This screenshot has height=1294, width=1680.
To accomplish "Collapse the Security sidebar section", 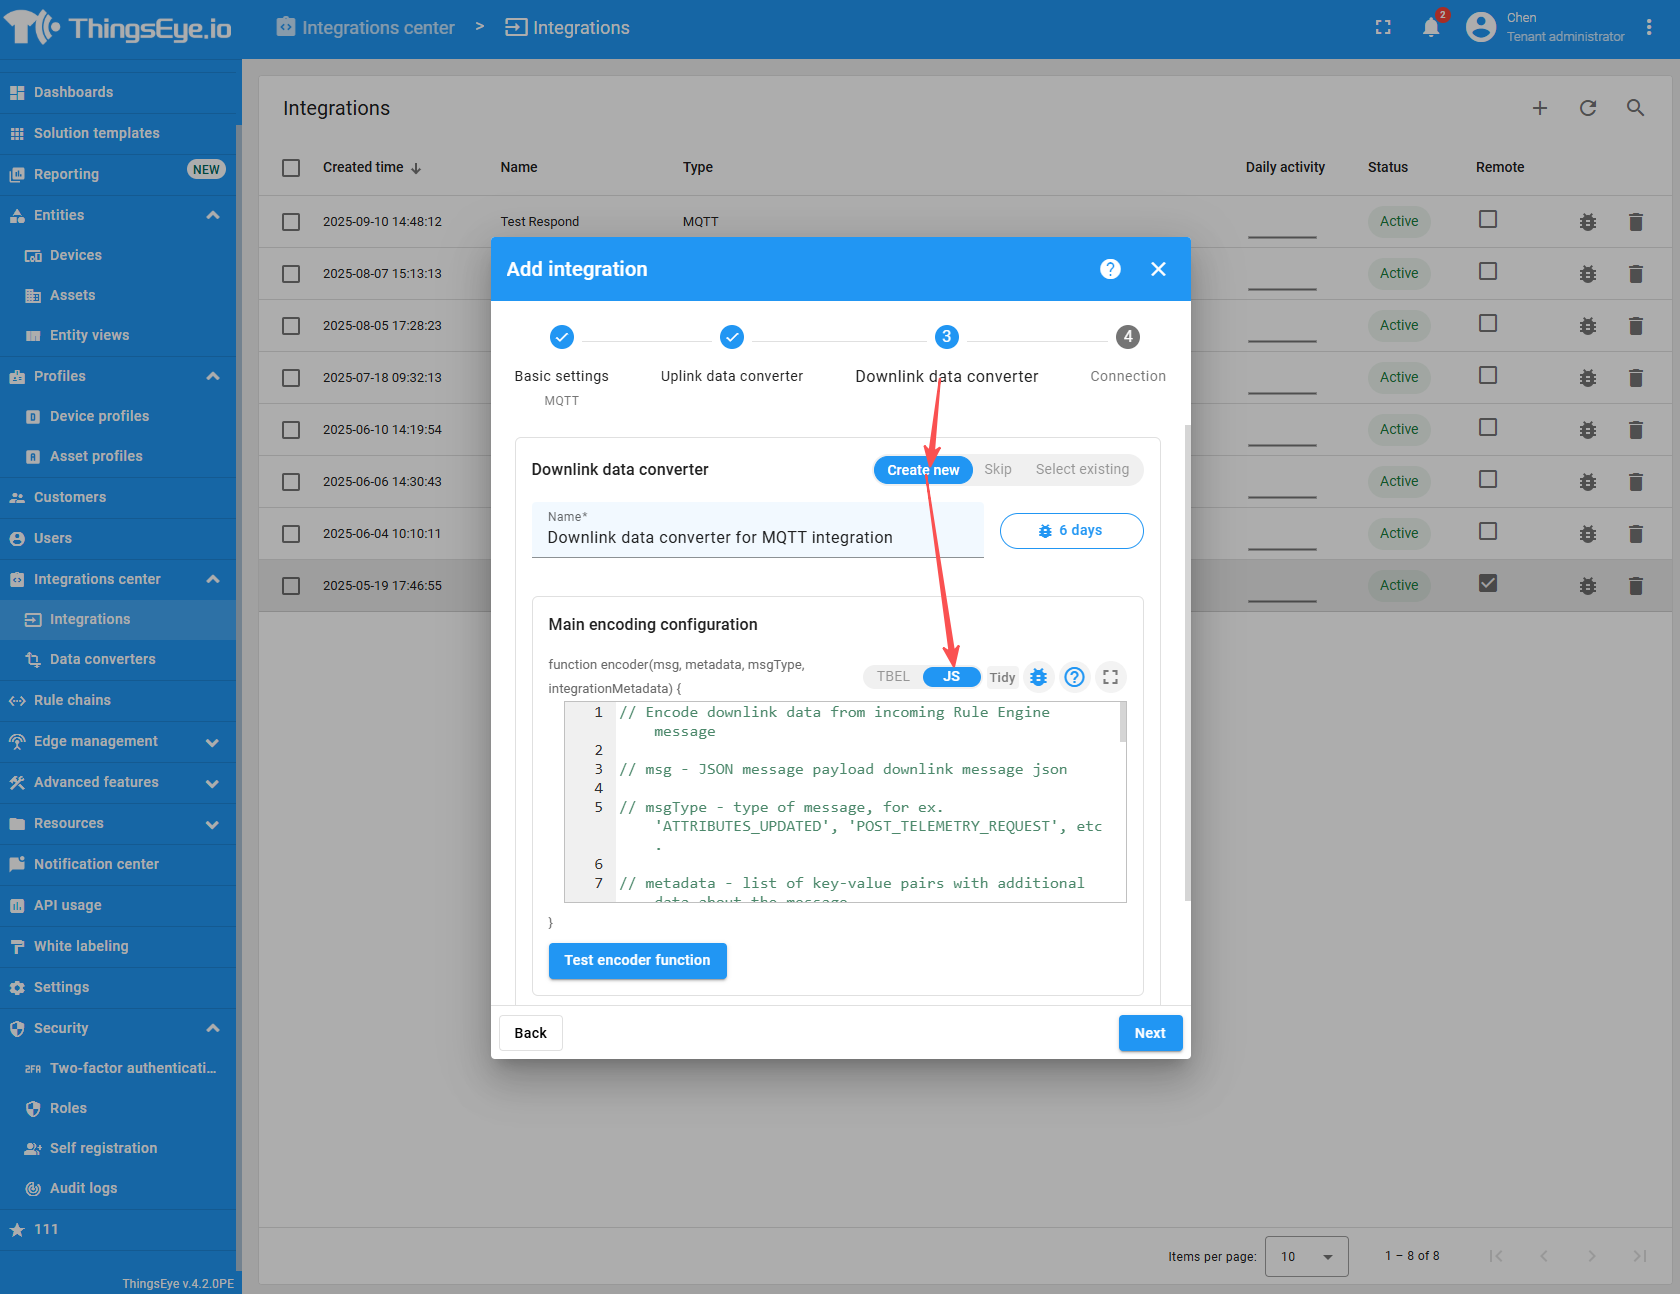I will pyautogui.click(x=117, y=1028).
